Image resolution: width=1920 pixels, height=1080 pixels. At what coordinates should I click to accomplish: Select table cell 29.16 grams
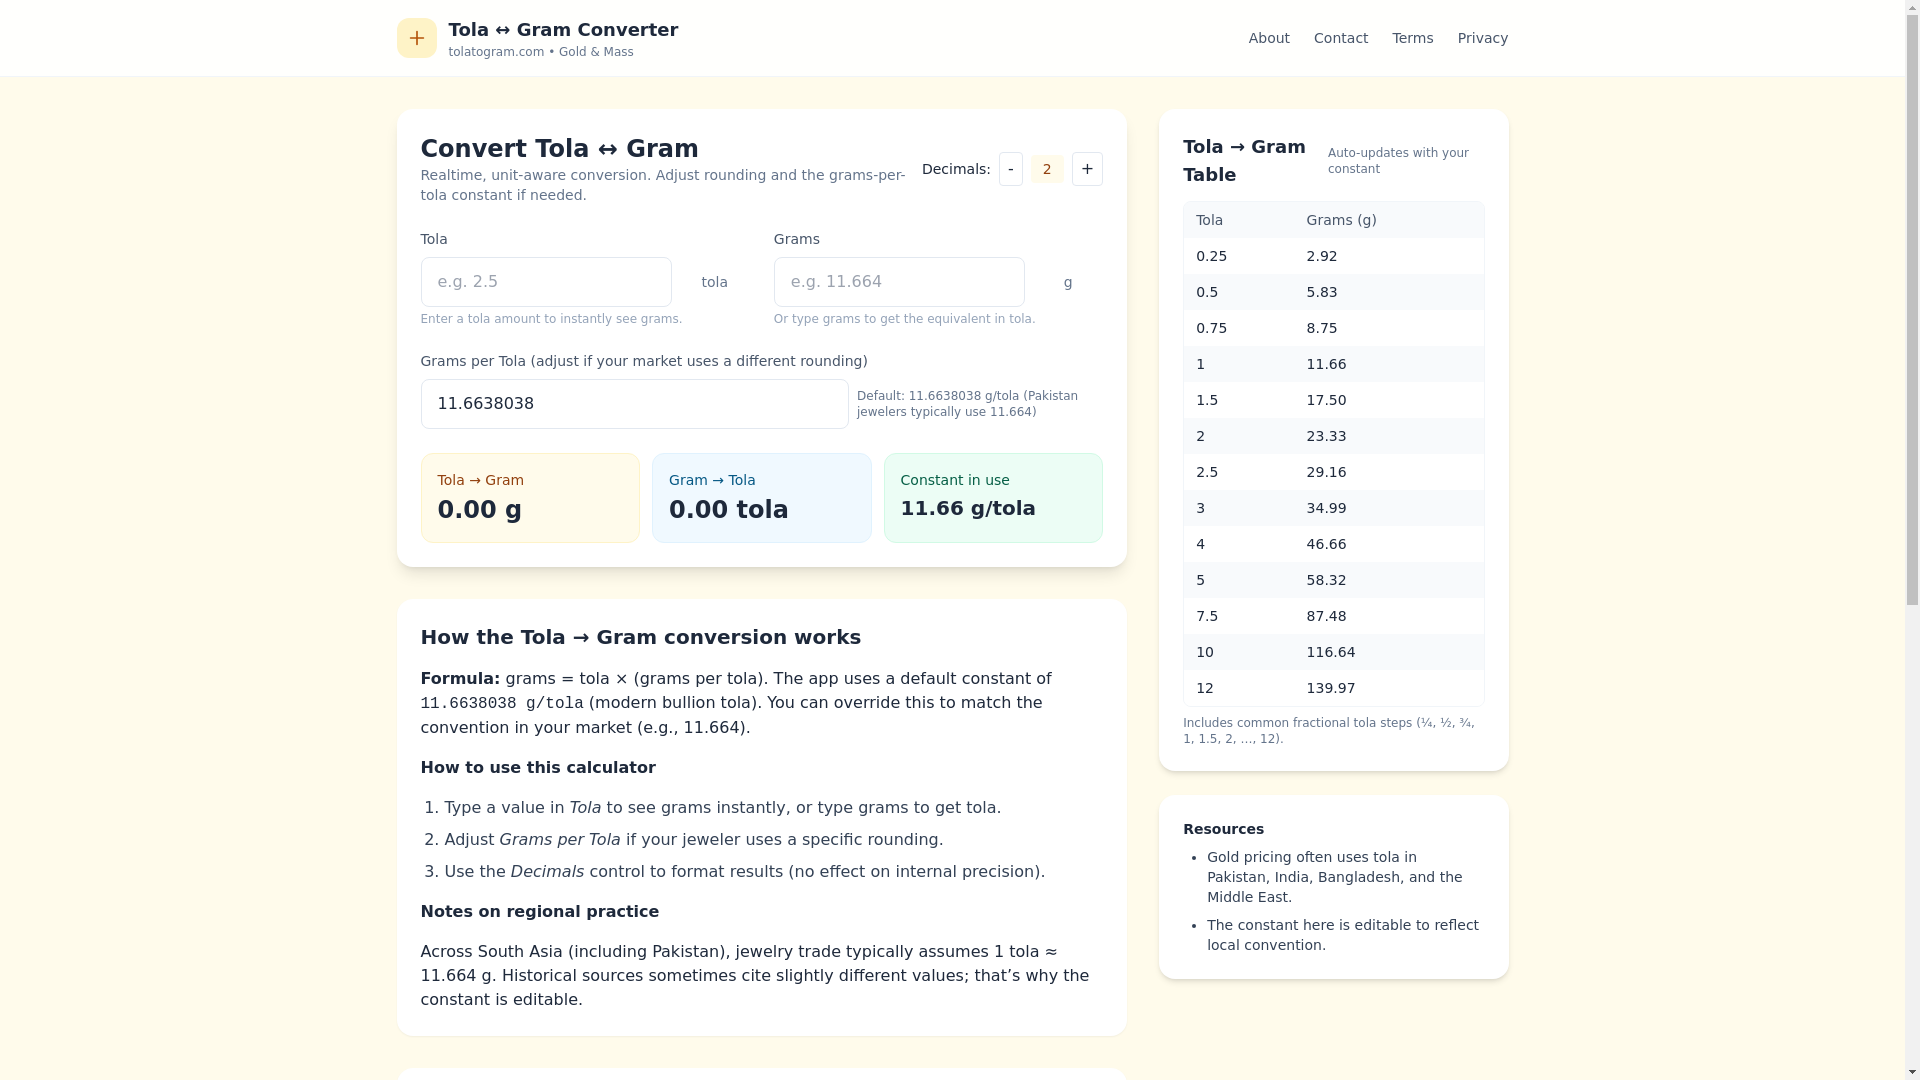coord(1326,472)
